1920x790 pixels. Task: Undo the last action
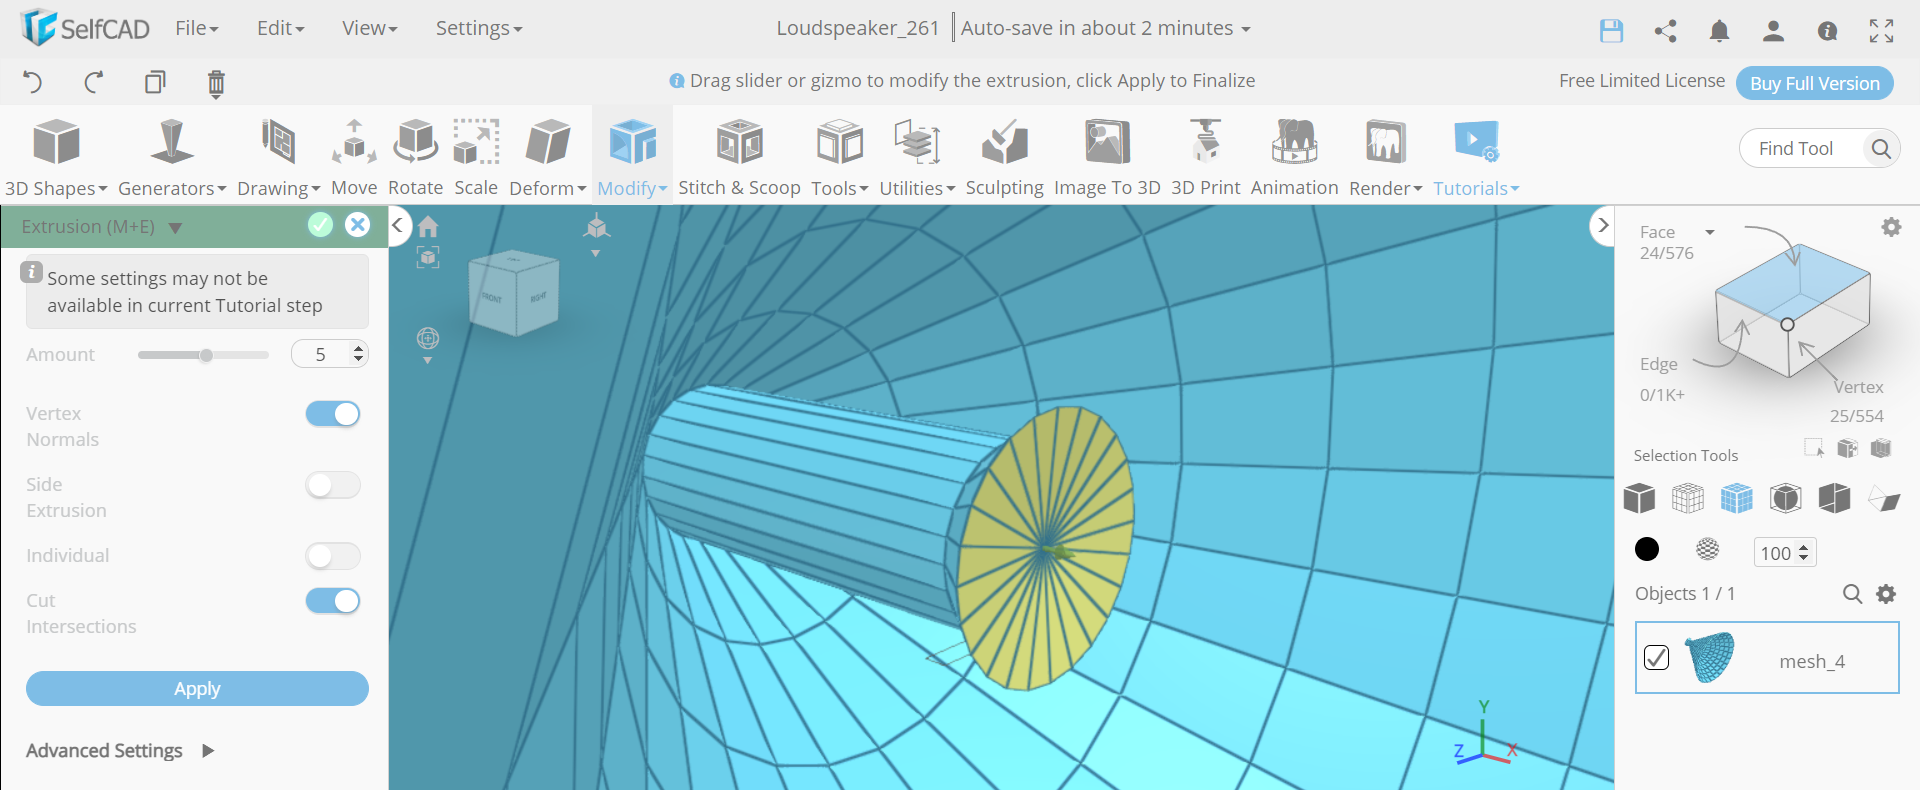click(x=33, y=82)
